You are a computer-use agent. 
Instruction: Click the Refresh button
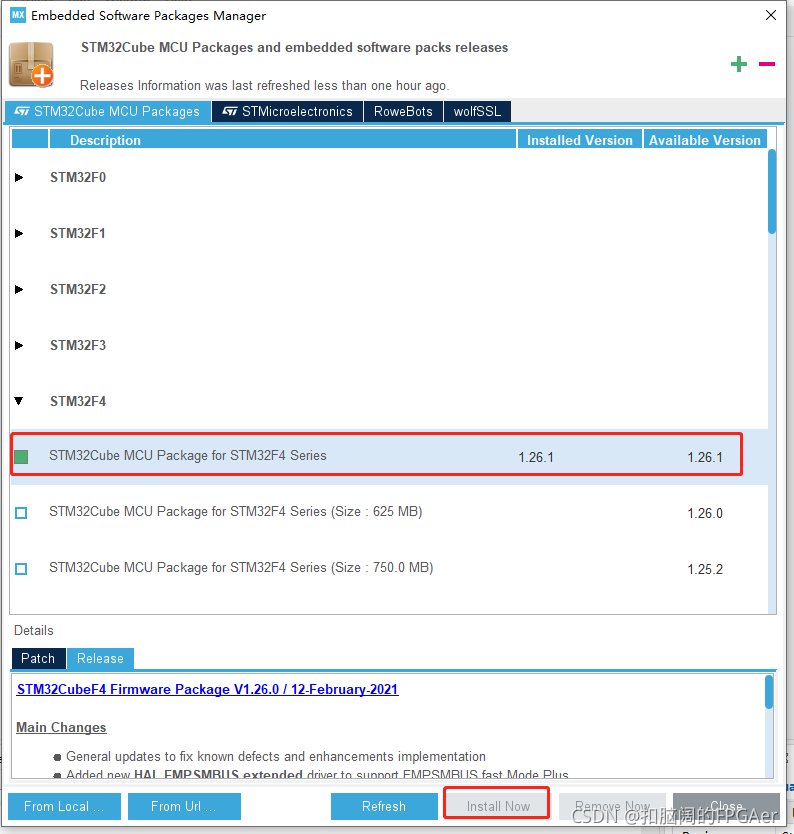coord(384,806)
